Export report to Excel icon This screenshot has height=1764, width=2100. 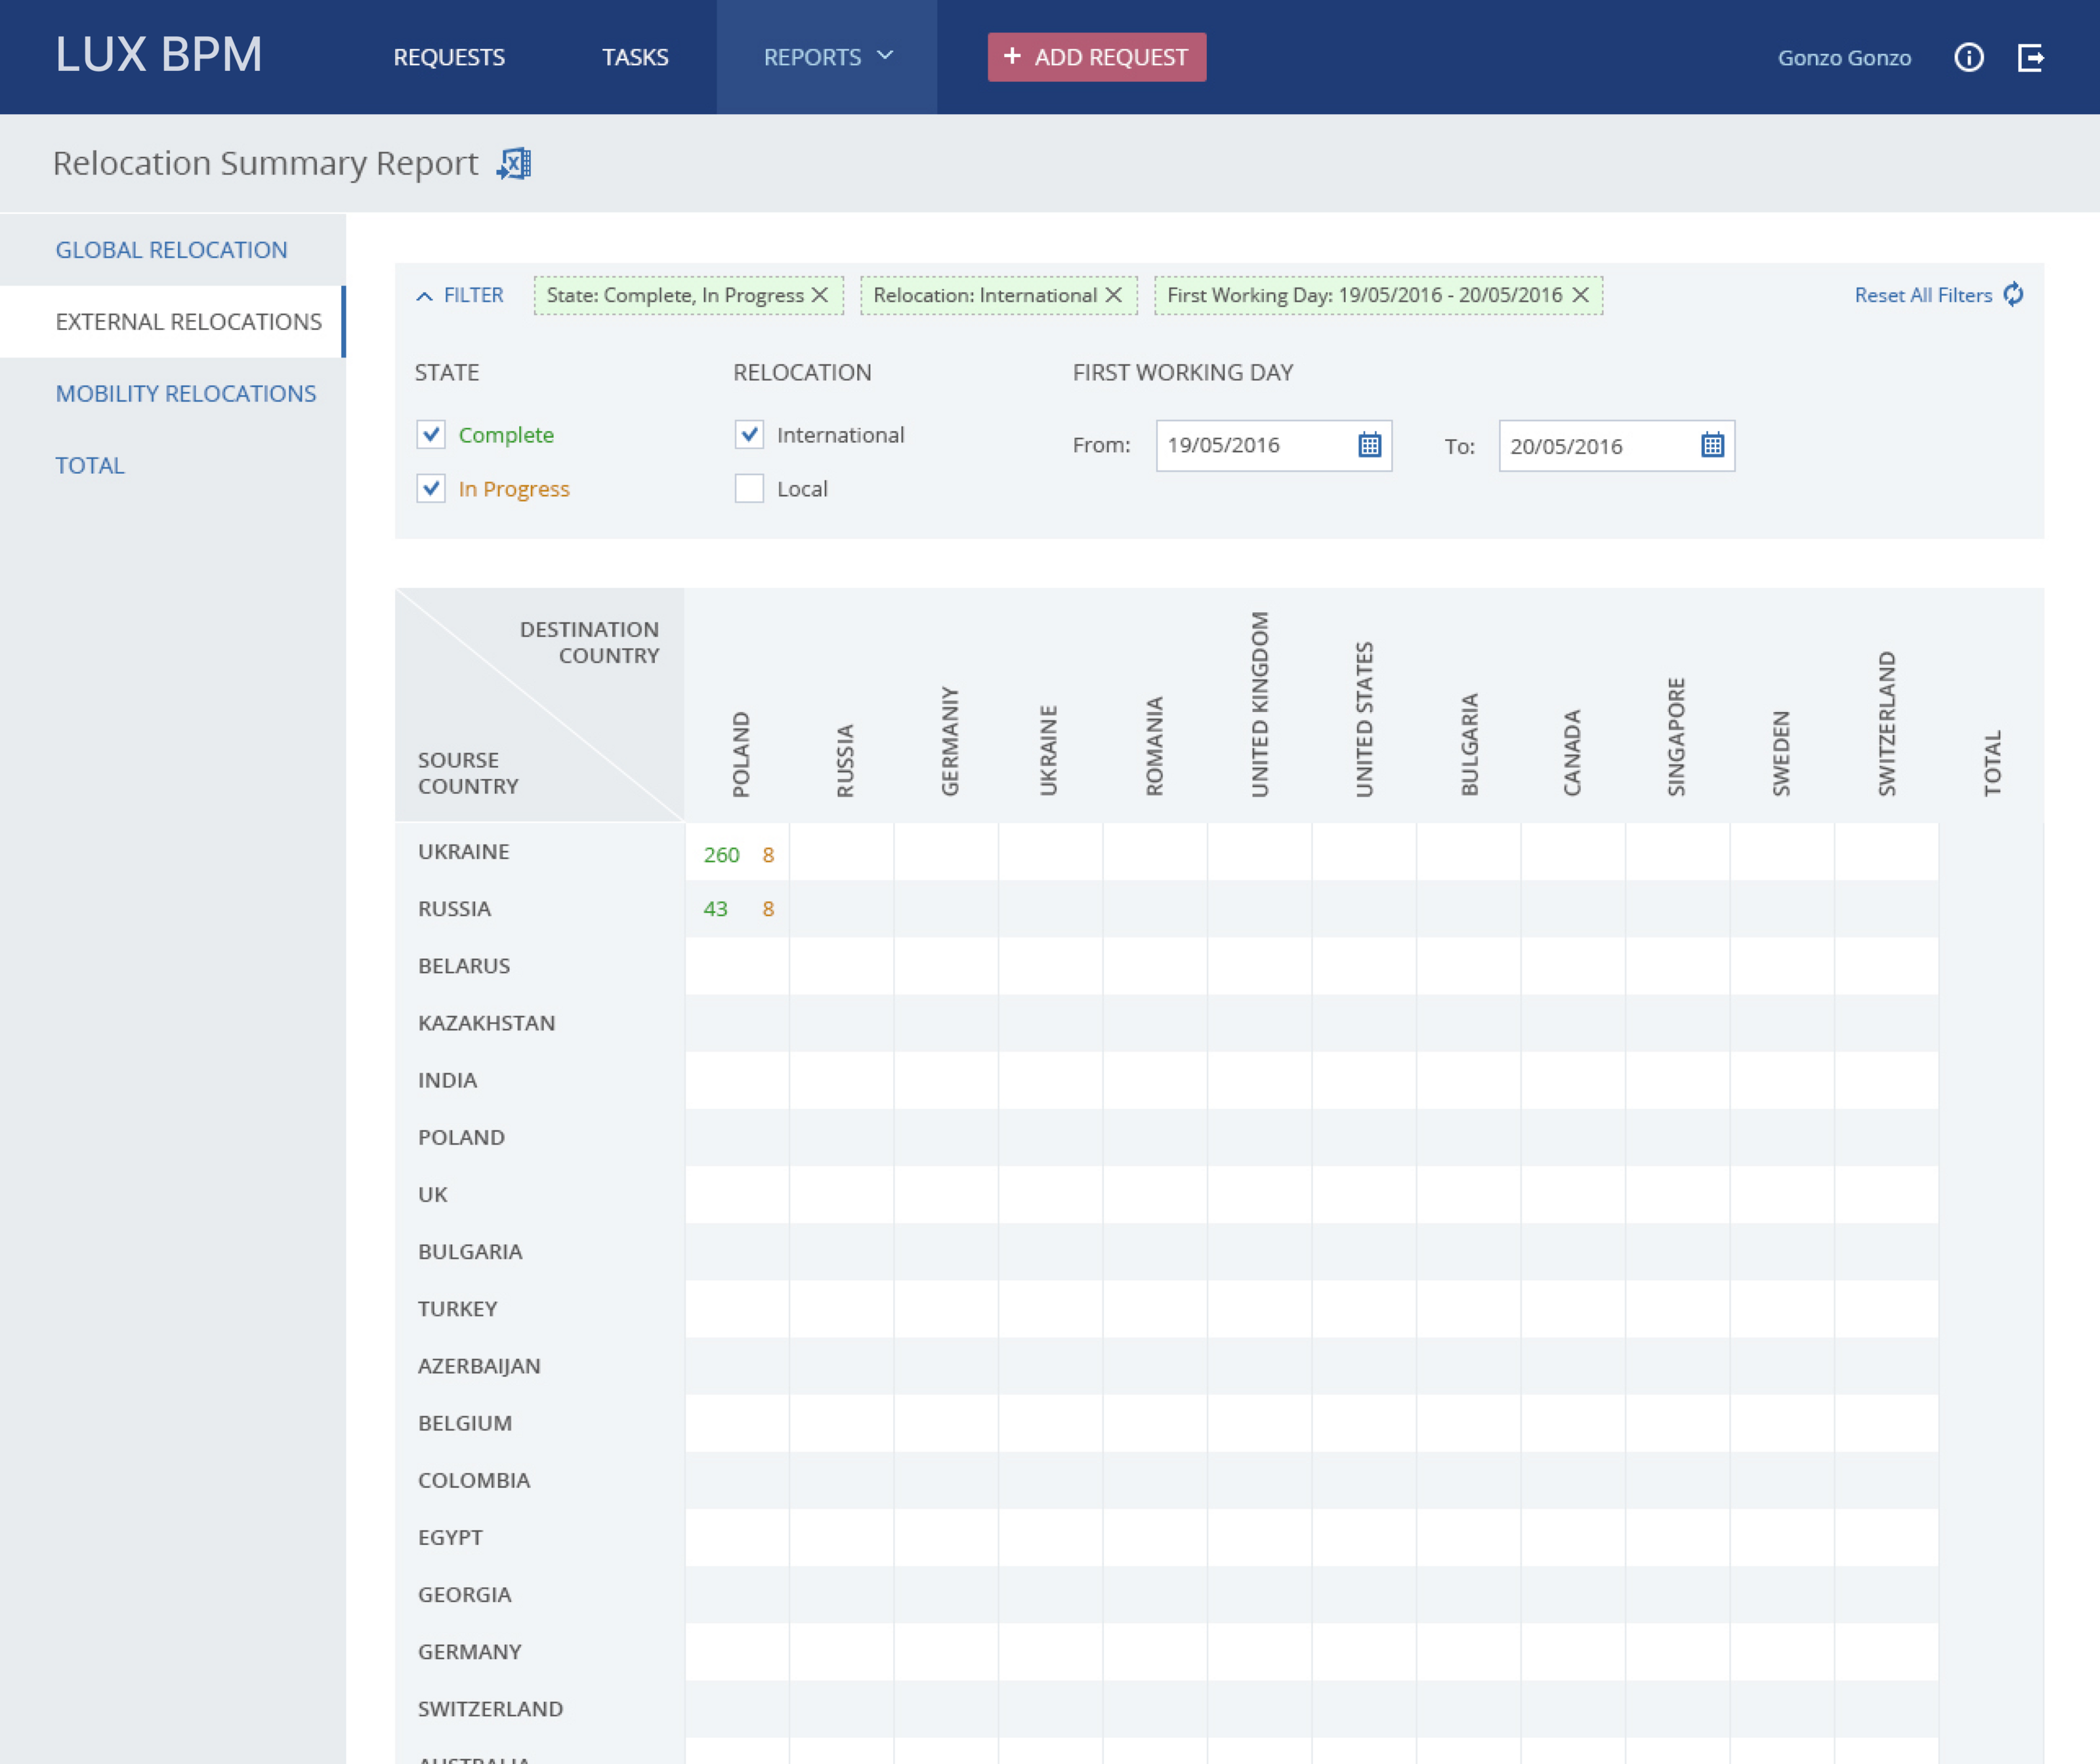click(x=514, y=163)
